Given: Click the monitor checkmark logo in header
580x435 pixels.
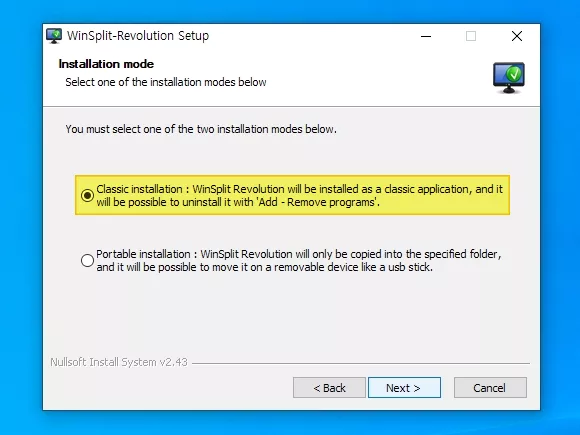Looking at the screenshot, I should coord(509,78).
